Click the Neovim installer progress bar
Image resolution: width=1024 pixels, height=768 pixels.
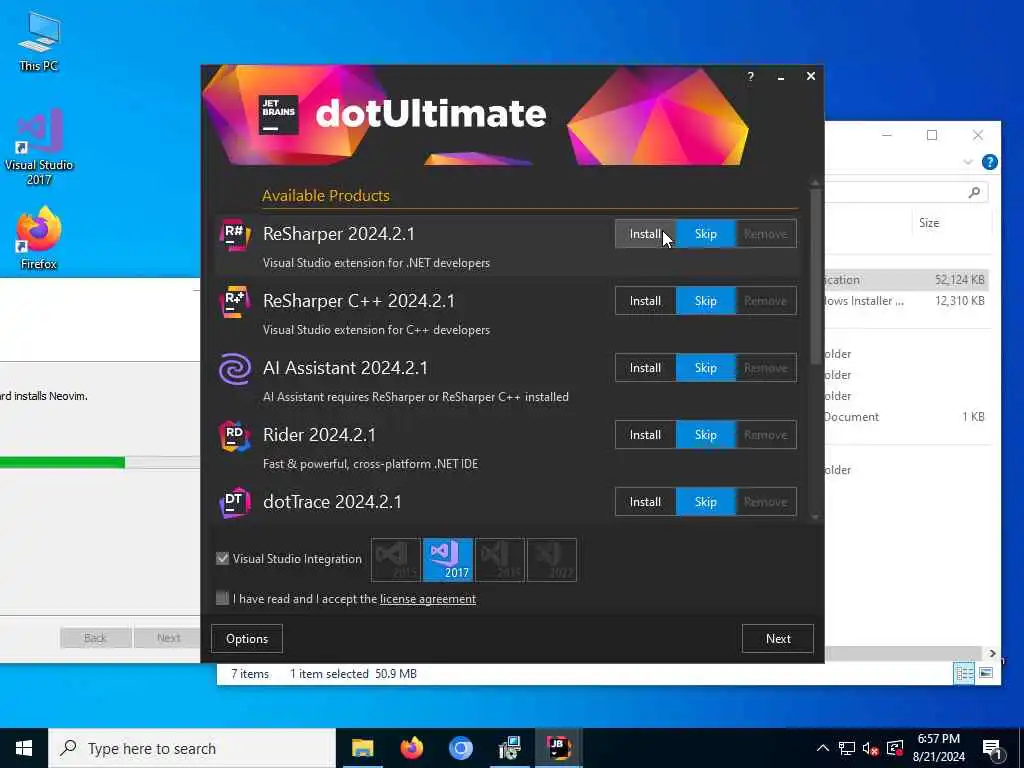point(100,463)
